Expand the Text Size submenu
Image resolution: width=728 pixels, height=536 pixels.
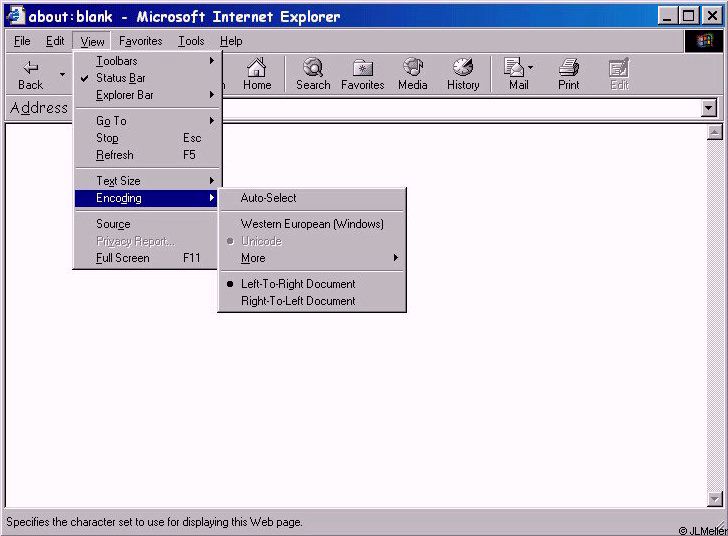(x=146, y=181)
